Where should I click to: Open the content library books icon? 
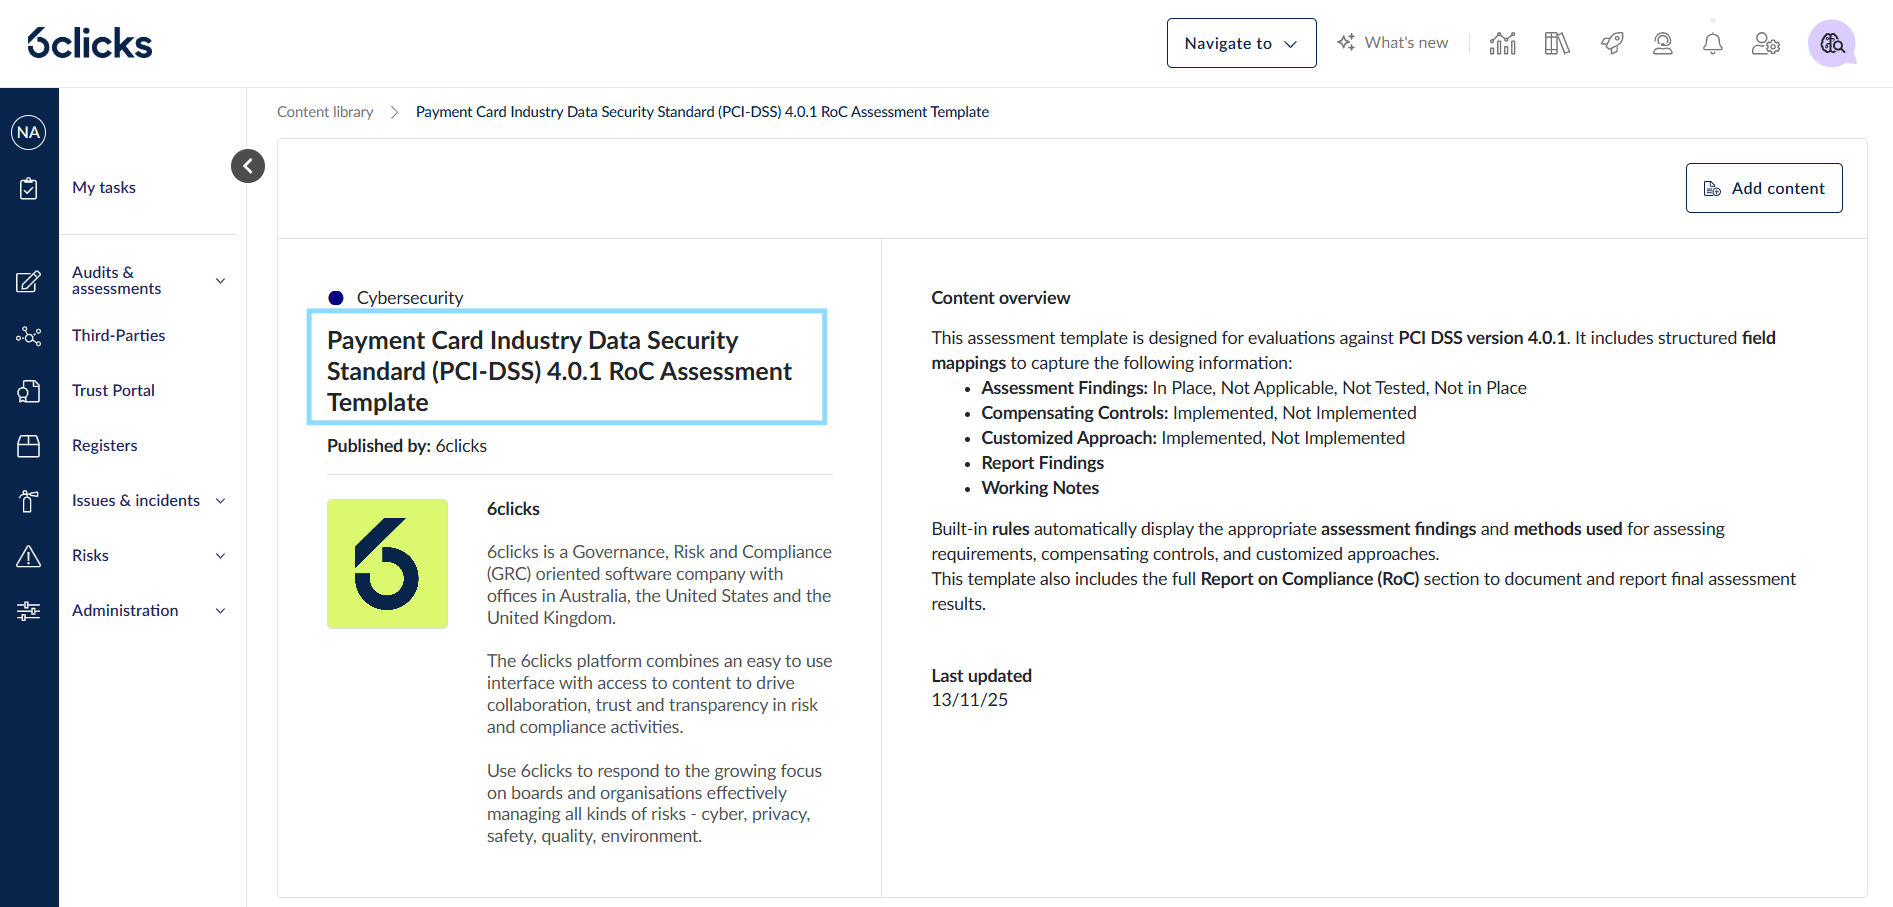coord(1556,43)
